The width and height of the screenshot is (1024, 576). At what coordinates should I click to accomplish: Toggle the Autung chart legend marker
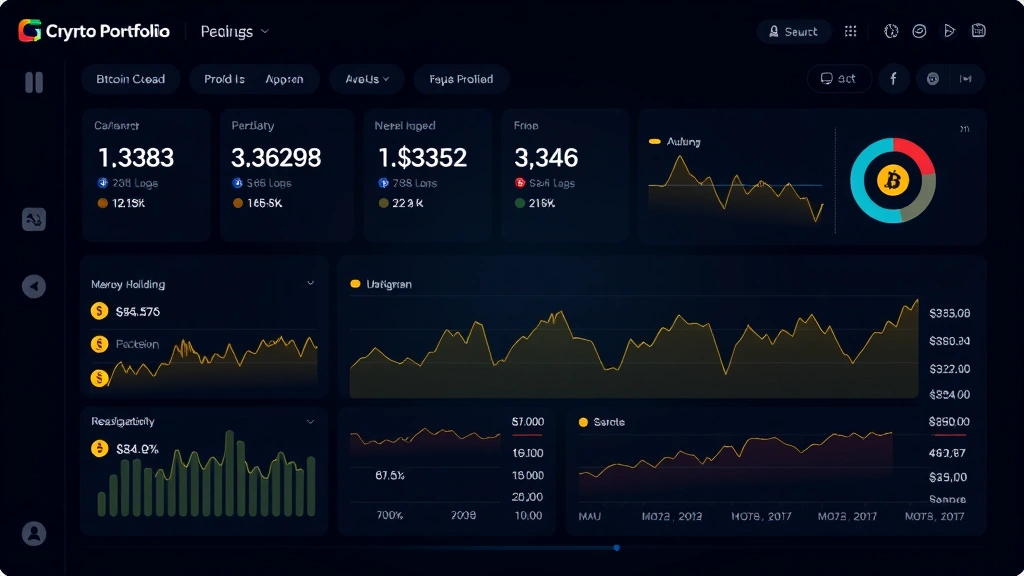656,141
